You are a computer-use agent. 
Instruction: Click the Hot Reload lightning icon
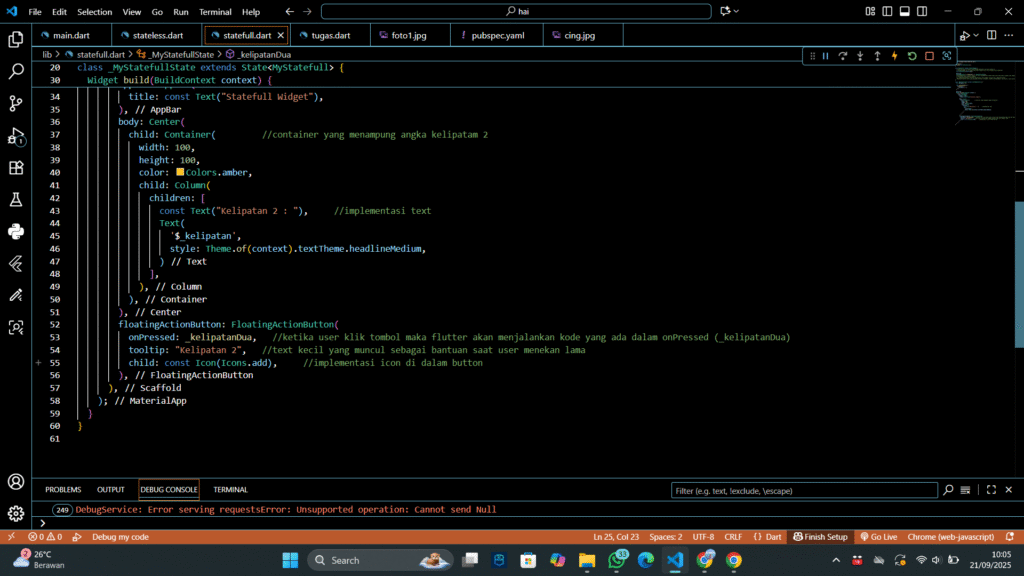[894, 56]
